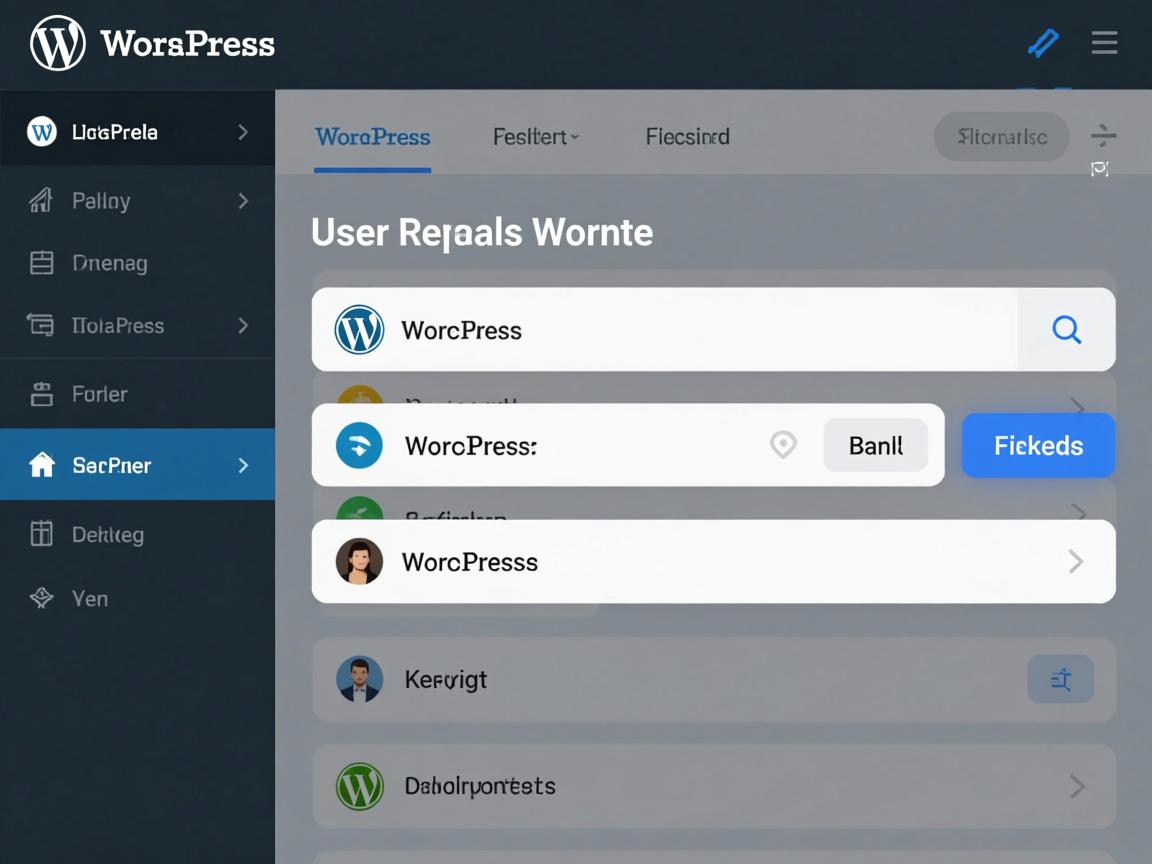Expand the Fesltert dropdown
1152x864 pixels.
click(536, 137)
